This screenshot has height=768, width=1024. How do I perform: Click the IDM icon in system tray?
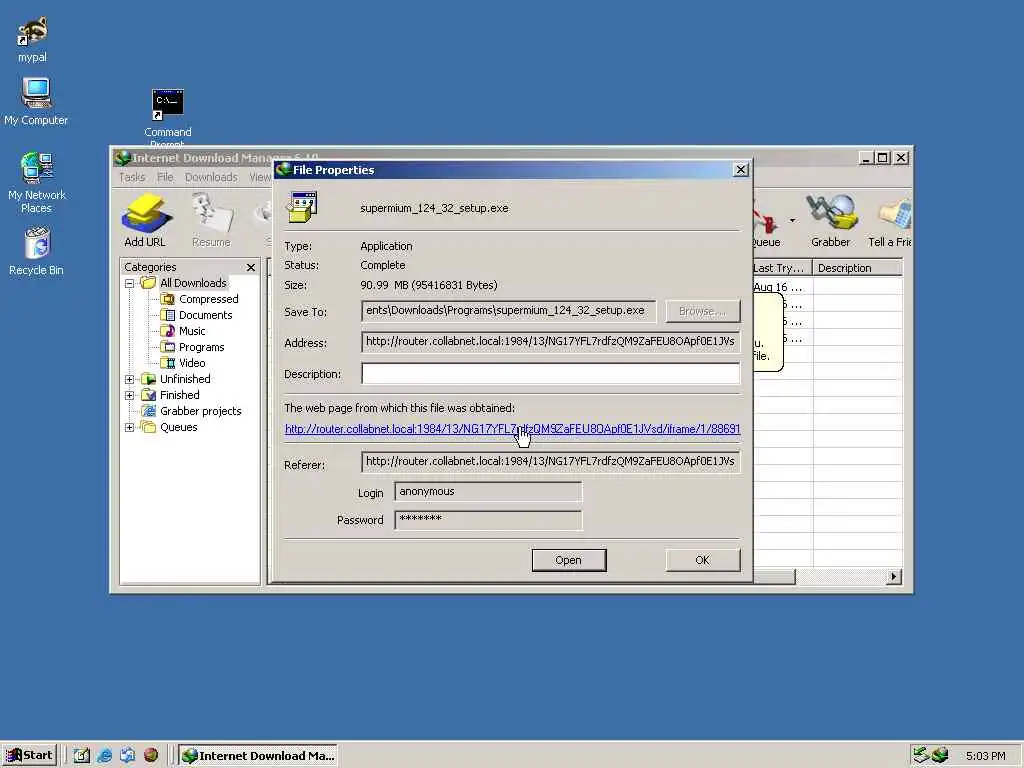[x=940, y=756]
